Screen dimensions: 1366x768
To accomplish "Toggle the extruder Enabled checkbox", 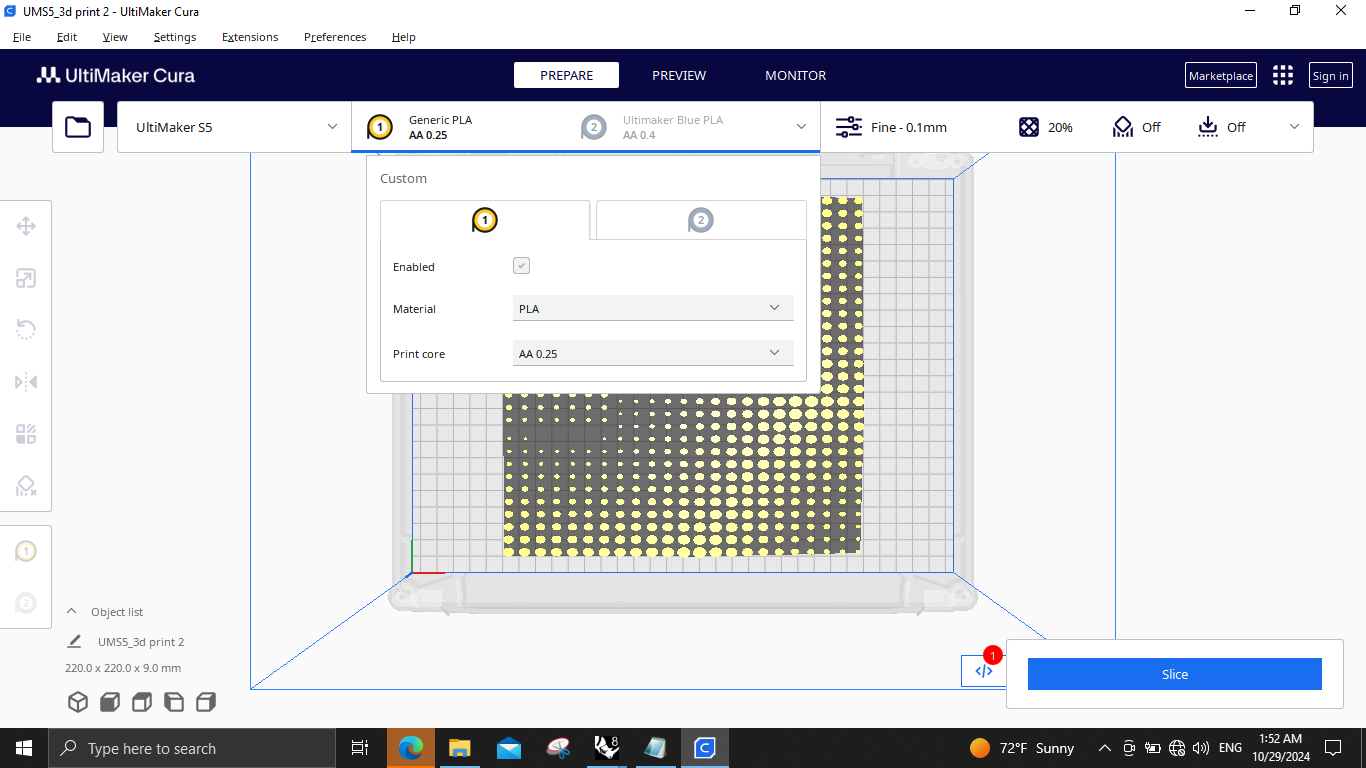I will [521, 266].
